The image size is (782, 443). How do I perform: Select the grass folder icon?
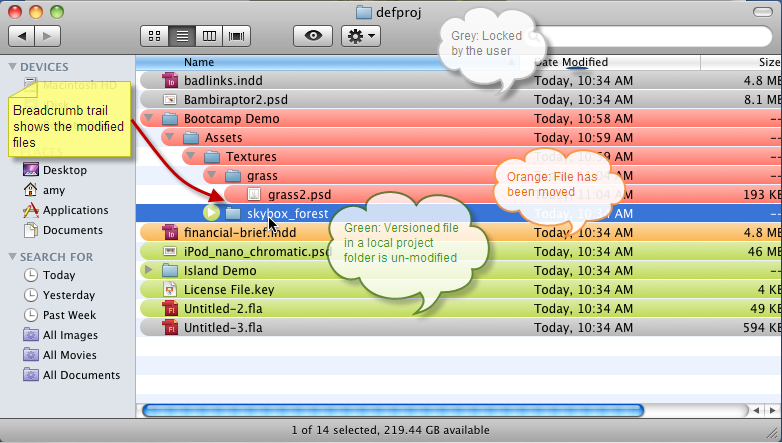click(x=233, y=175)
